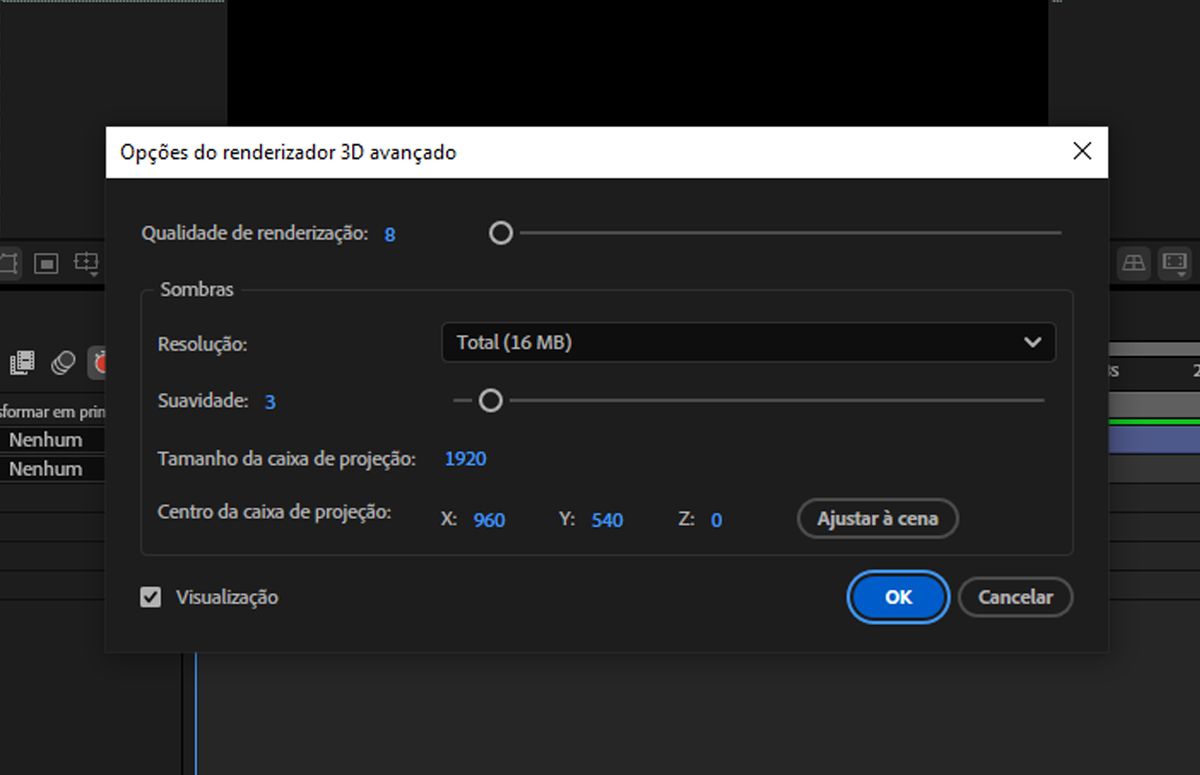1200x775 pixels.
Task: Toggle preview on in the renderer dialog
Action: 150,597
